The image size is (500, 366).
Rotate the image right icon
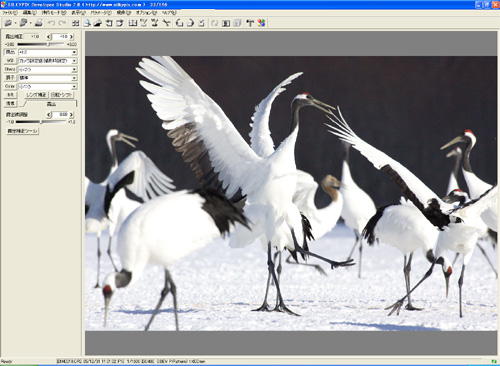[x=190, y=23]
